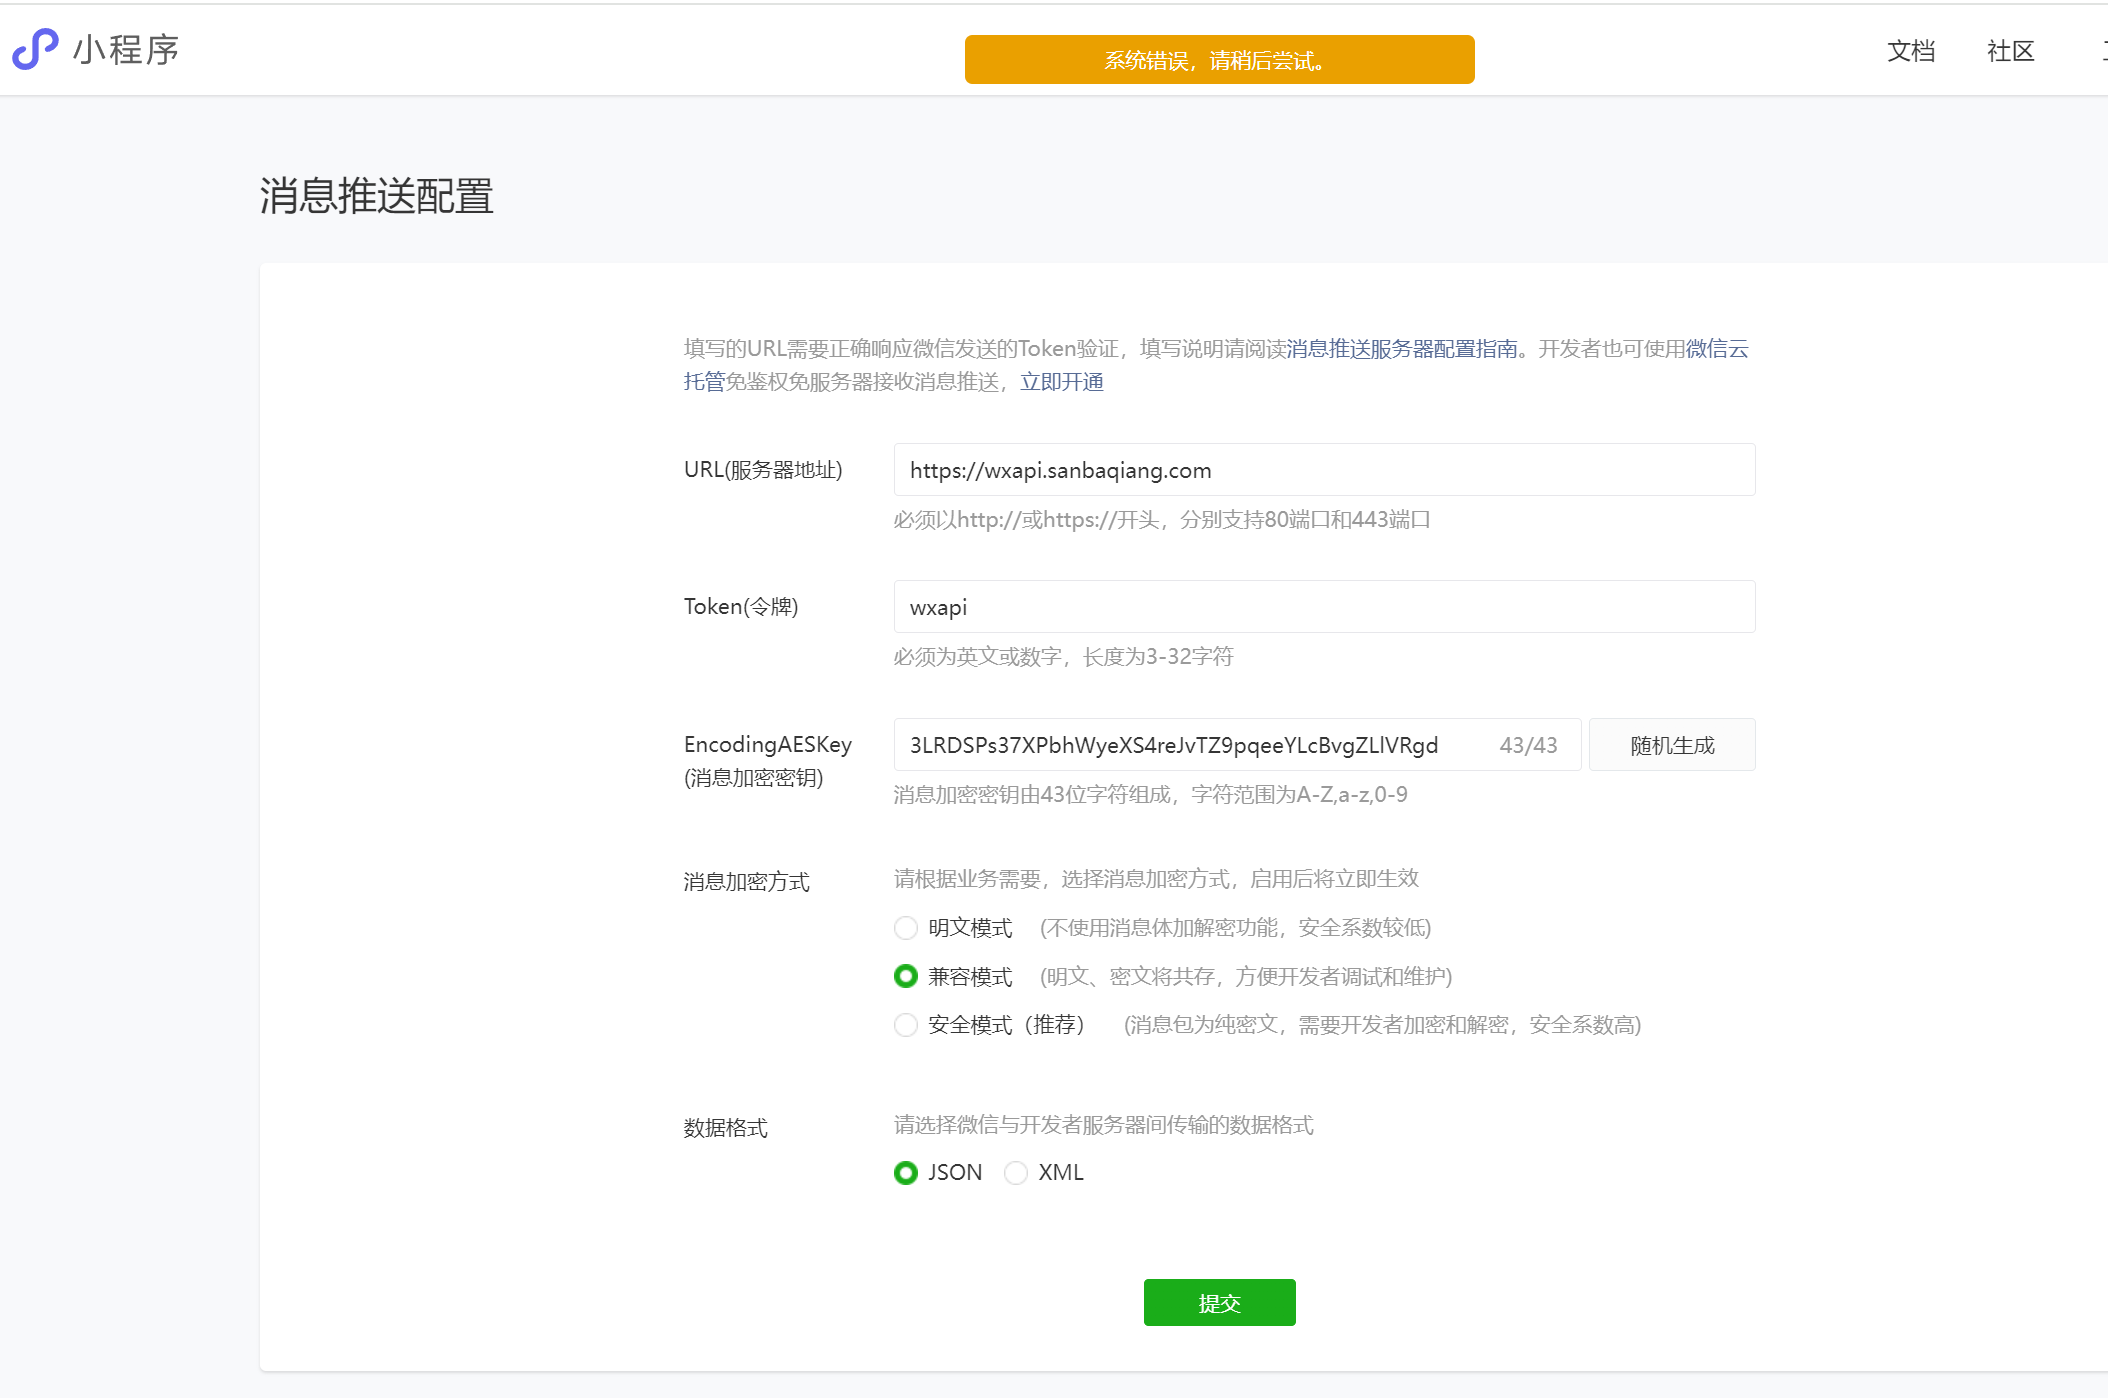Select XML data format radio
The height and width of the screenshot is (1398, 2108).
1016,1173
